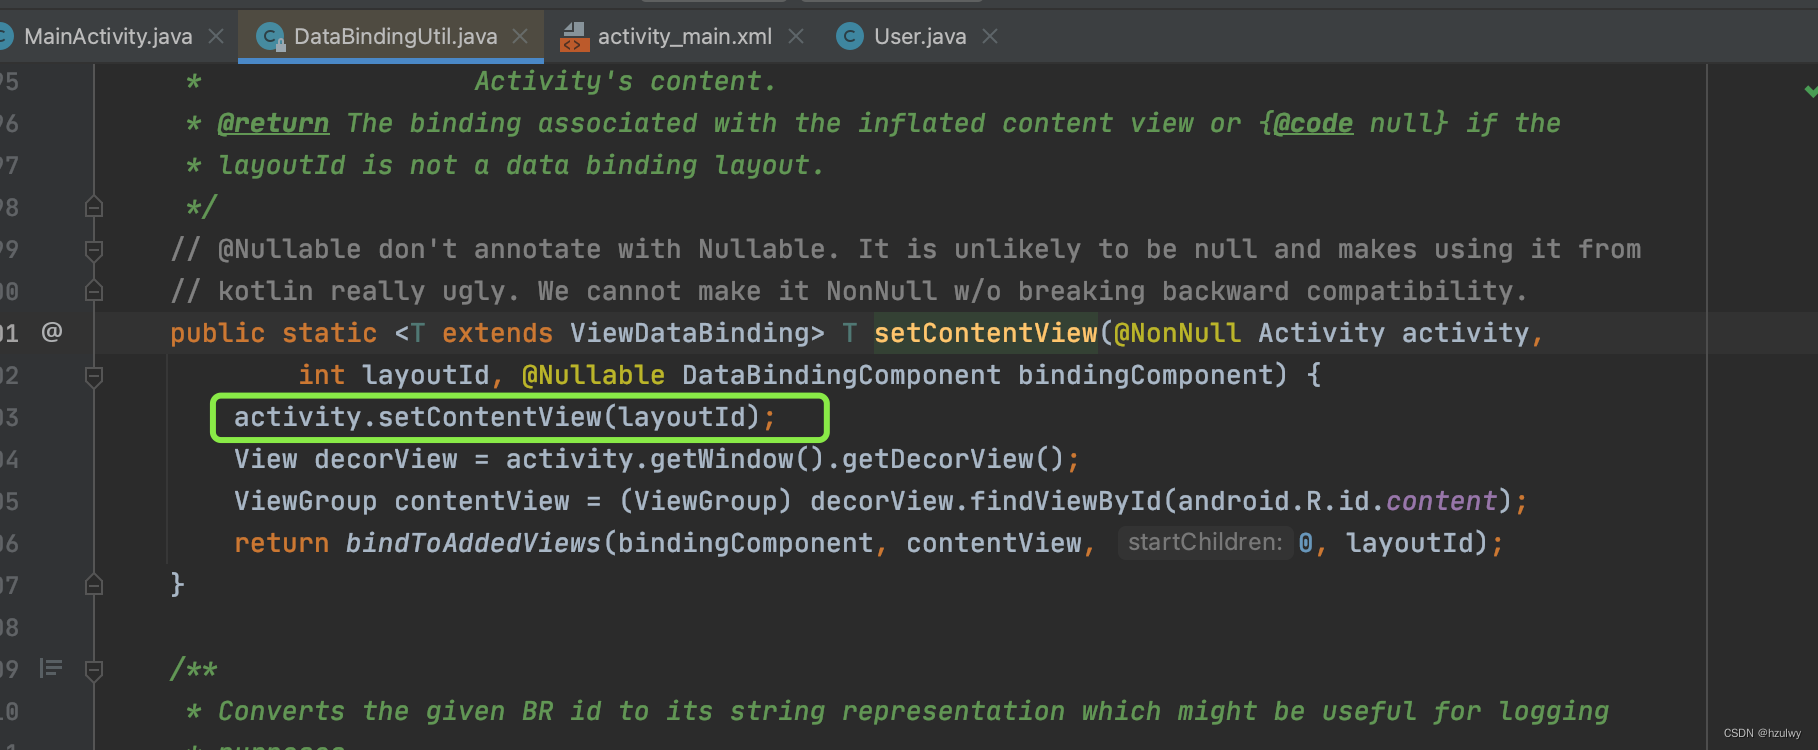Click the @ annotation gutter icon beside setContentView
Viewport: 1818px width, 750px height.
pyautogui.click(x=52, y=331)
